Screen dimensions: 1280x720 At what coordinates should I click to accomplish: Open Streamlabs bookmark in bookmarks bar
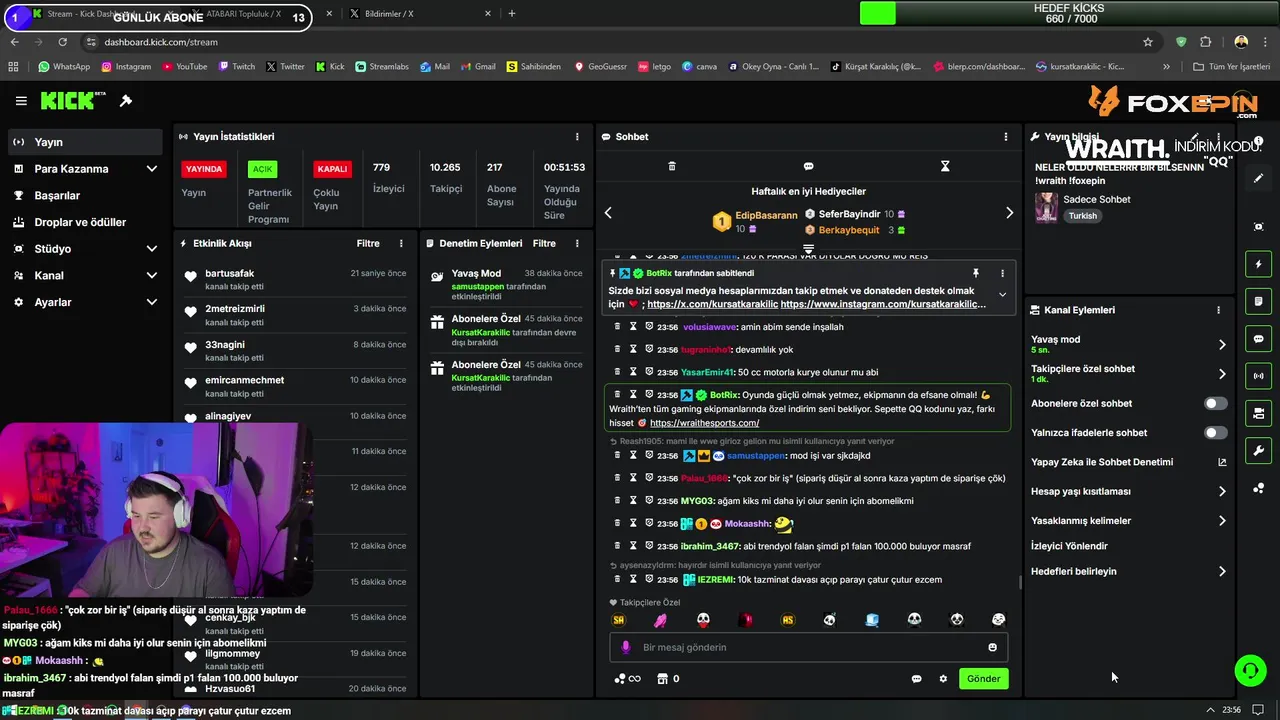(381, 67)
